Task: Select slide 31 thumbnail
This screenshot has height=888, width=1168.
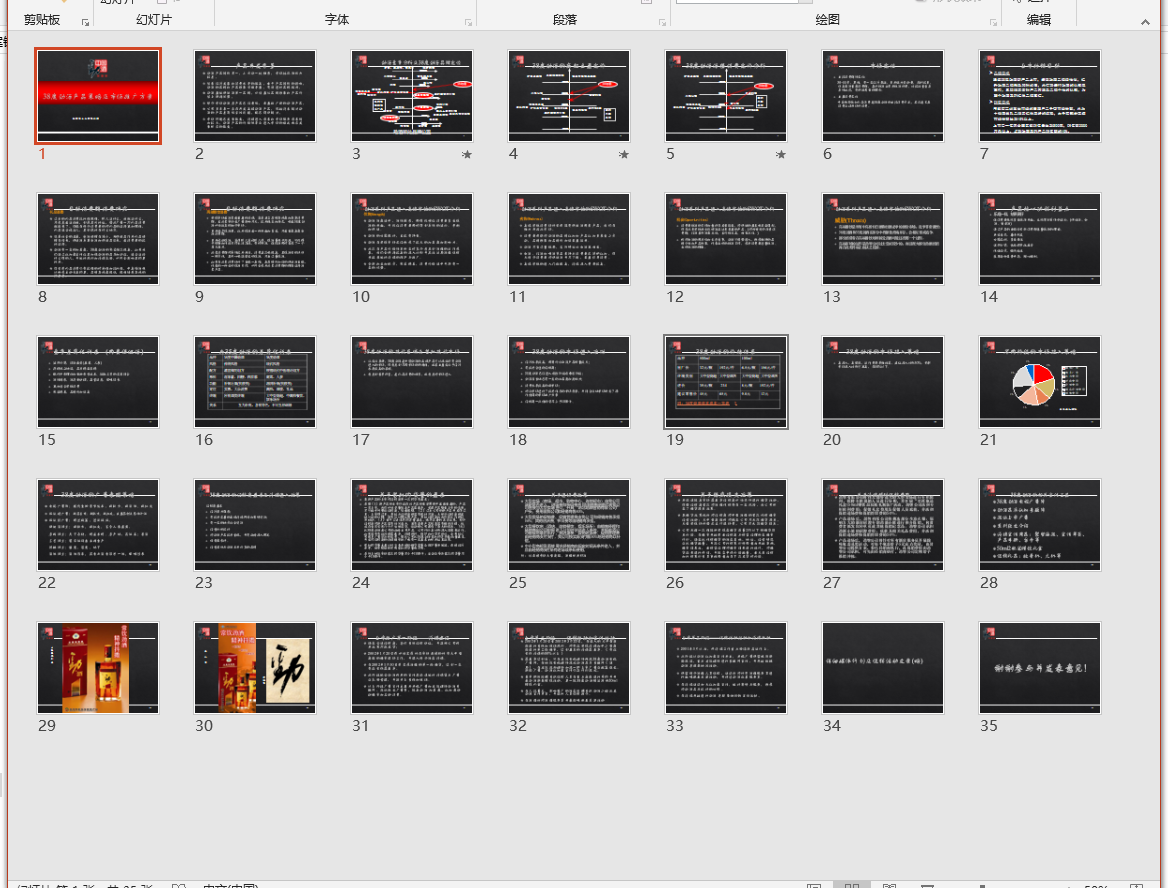Action: point(412,668)
